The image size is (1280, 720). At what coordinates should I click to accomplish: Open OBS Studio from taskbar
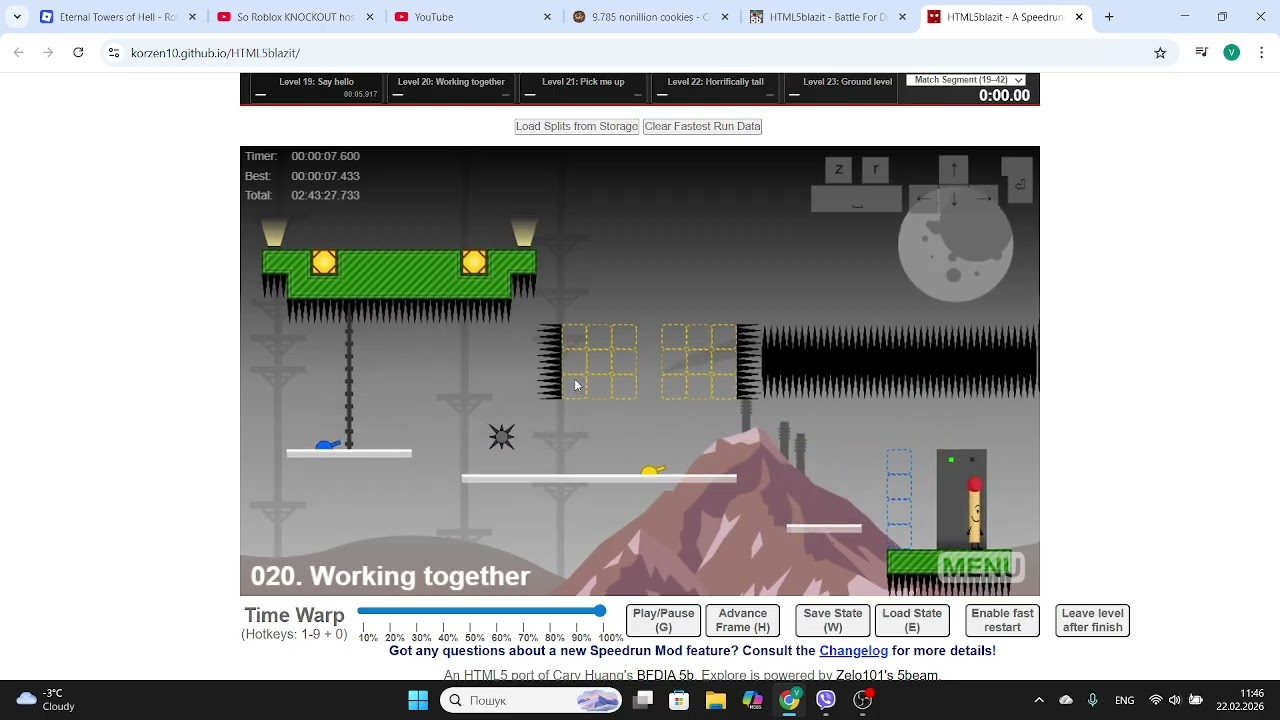863,700
